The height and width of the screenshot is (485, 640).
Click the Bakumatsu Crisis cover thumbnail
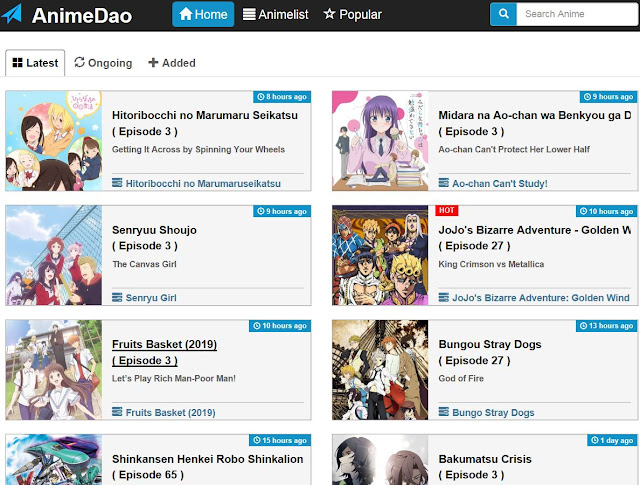pos(380,460)
